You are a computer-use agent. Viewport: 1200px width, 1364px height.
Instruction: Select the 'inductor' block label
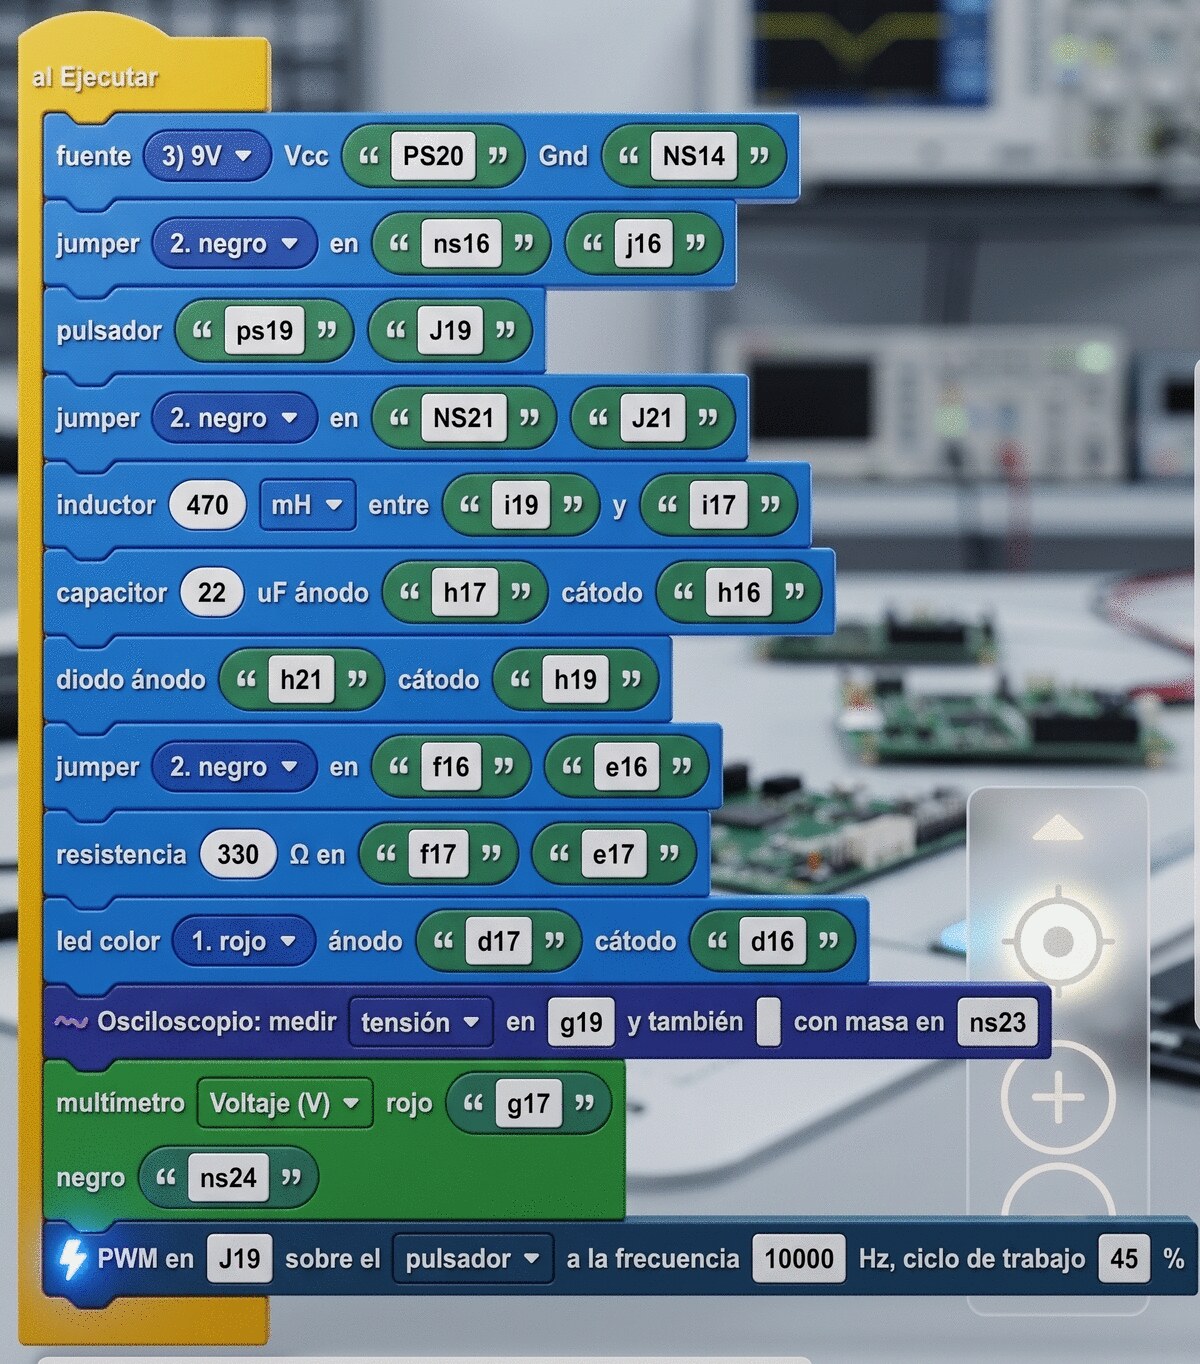[105, 505]
